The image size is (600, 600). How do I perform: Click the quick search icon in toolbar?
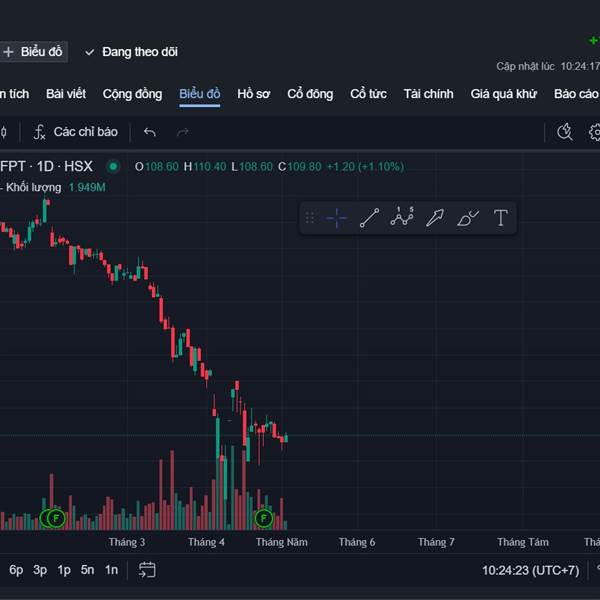coord(564,132)
